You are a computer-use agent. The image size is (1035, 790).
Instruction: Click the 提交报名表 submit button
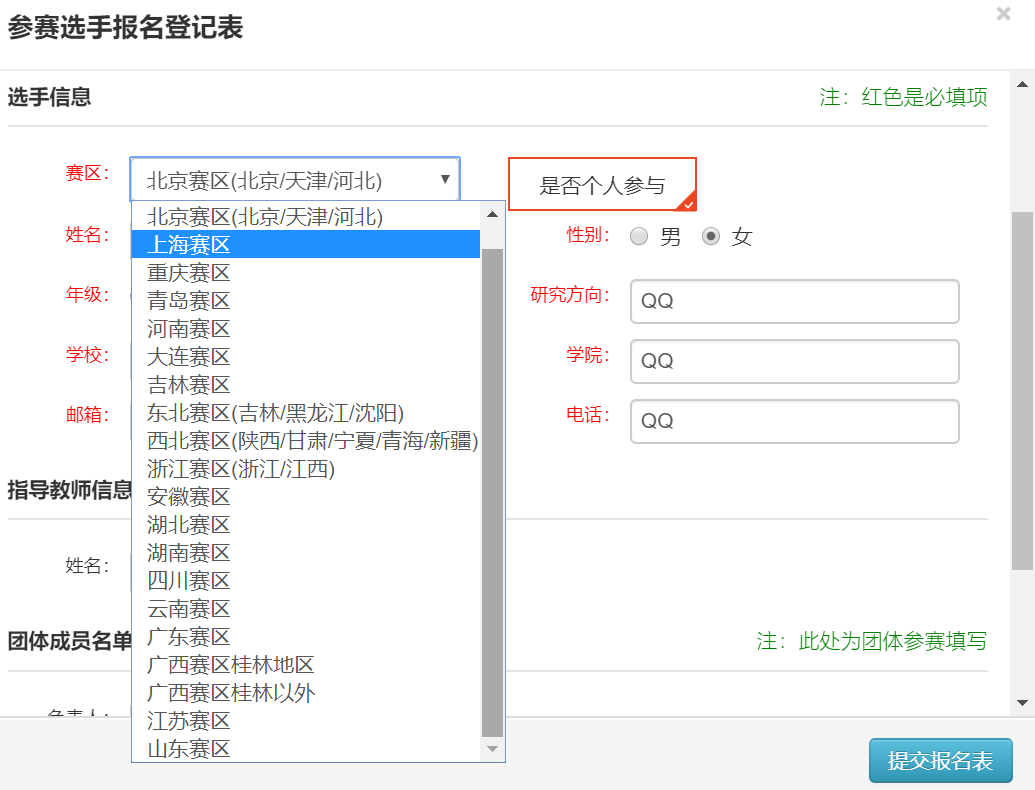[940, 761]
